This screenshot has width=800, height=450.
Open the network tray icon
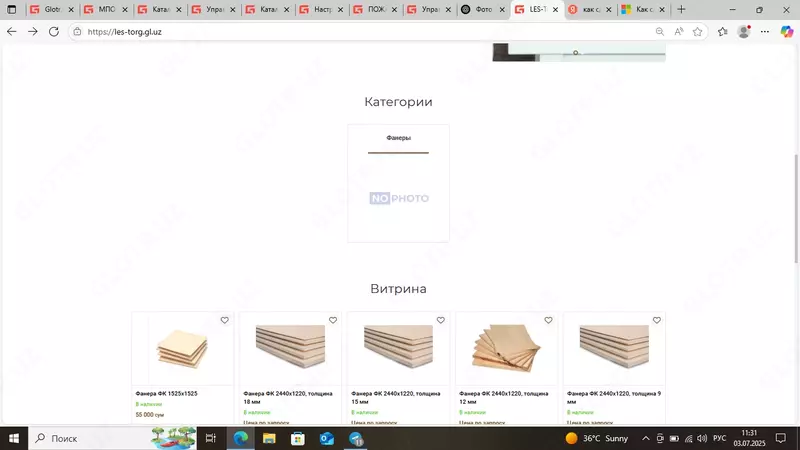tap(688, 438)
